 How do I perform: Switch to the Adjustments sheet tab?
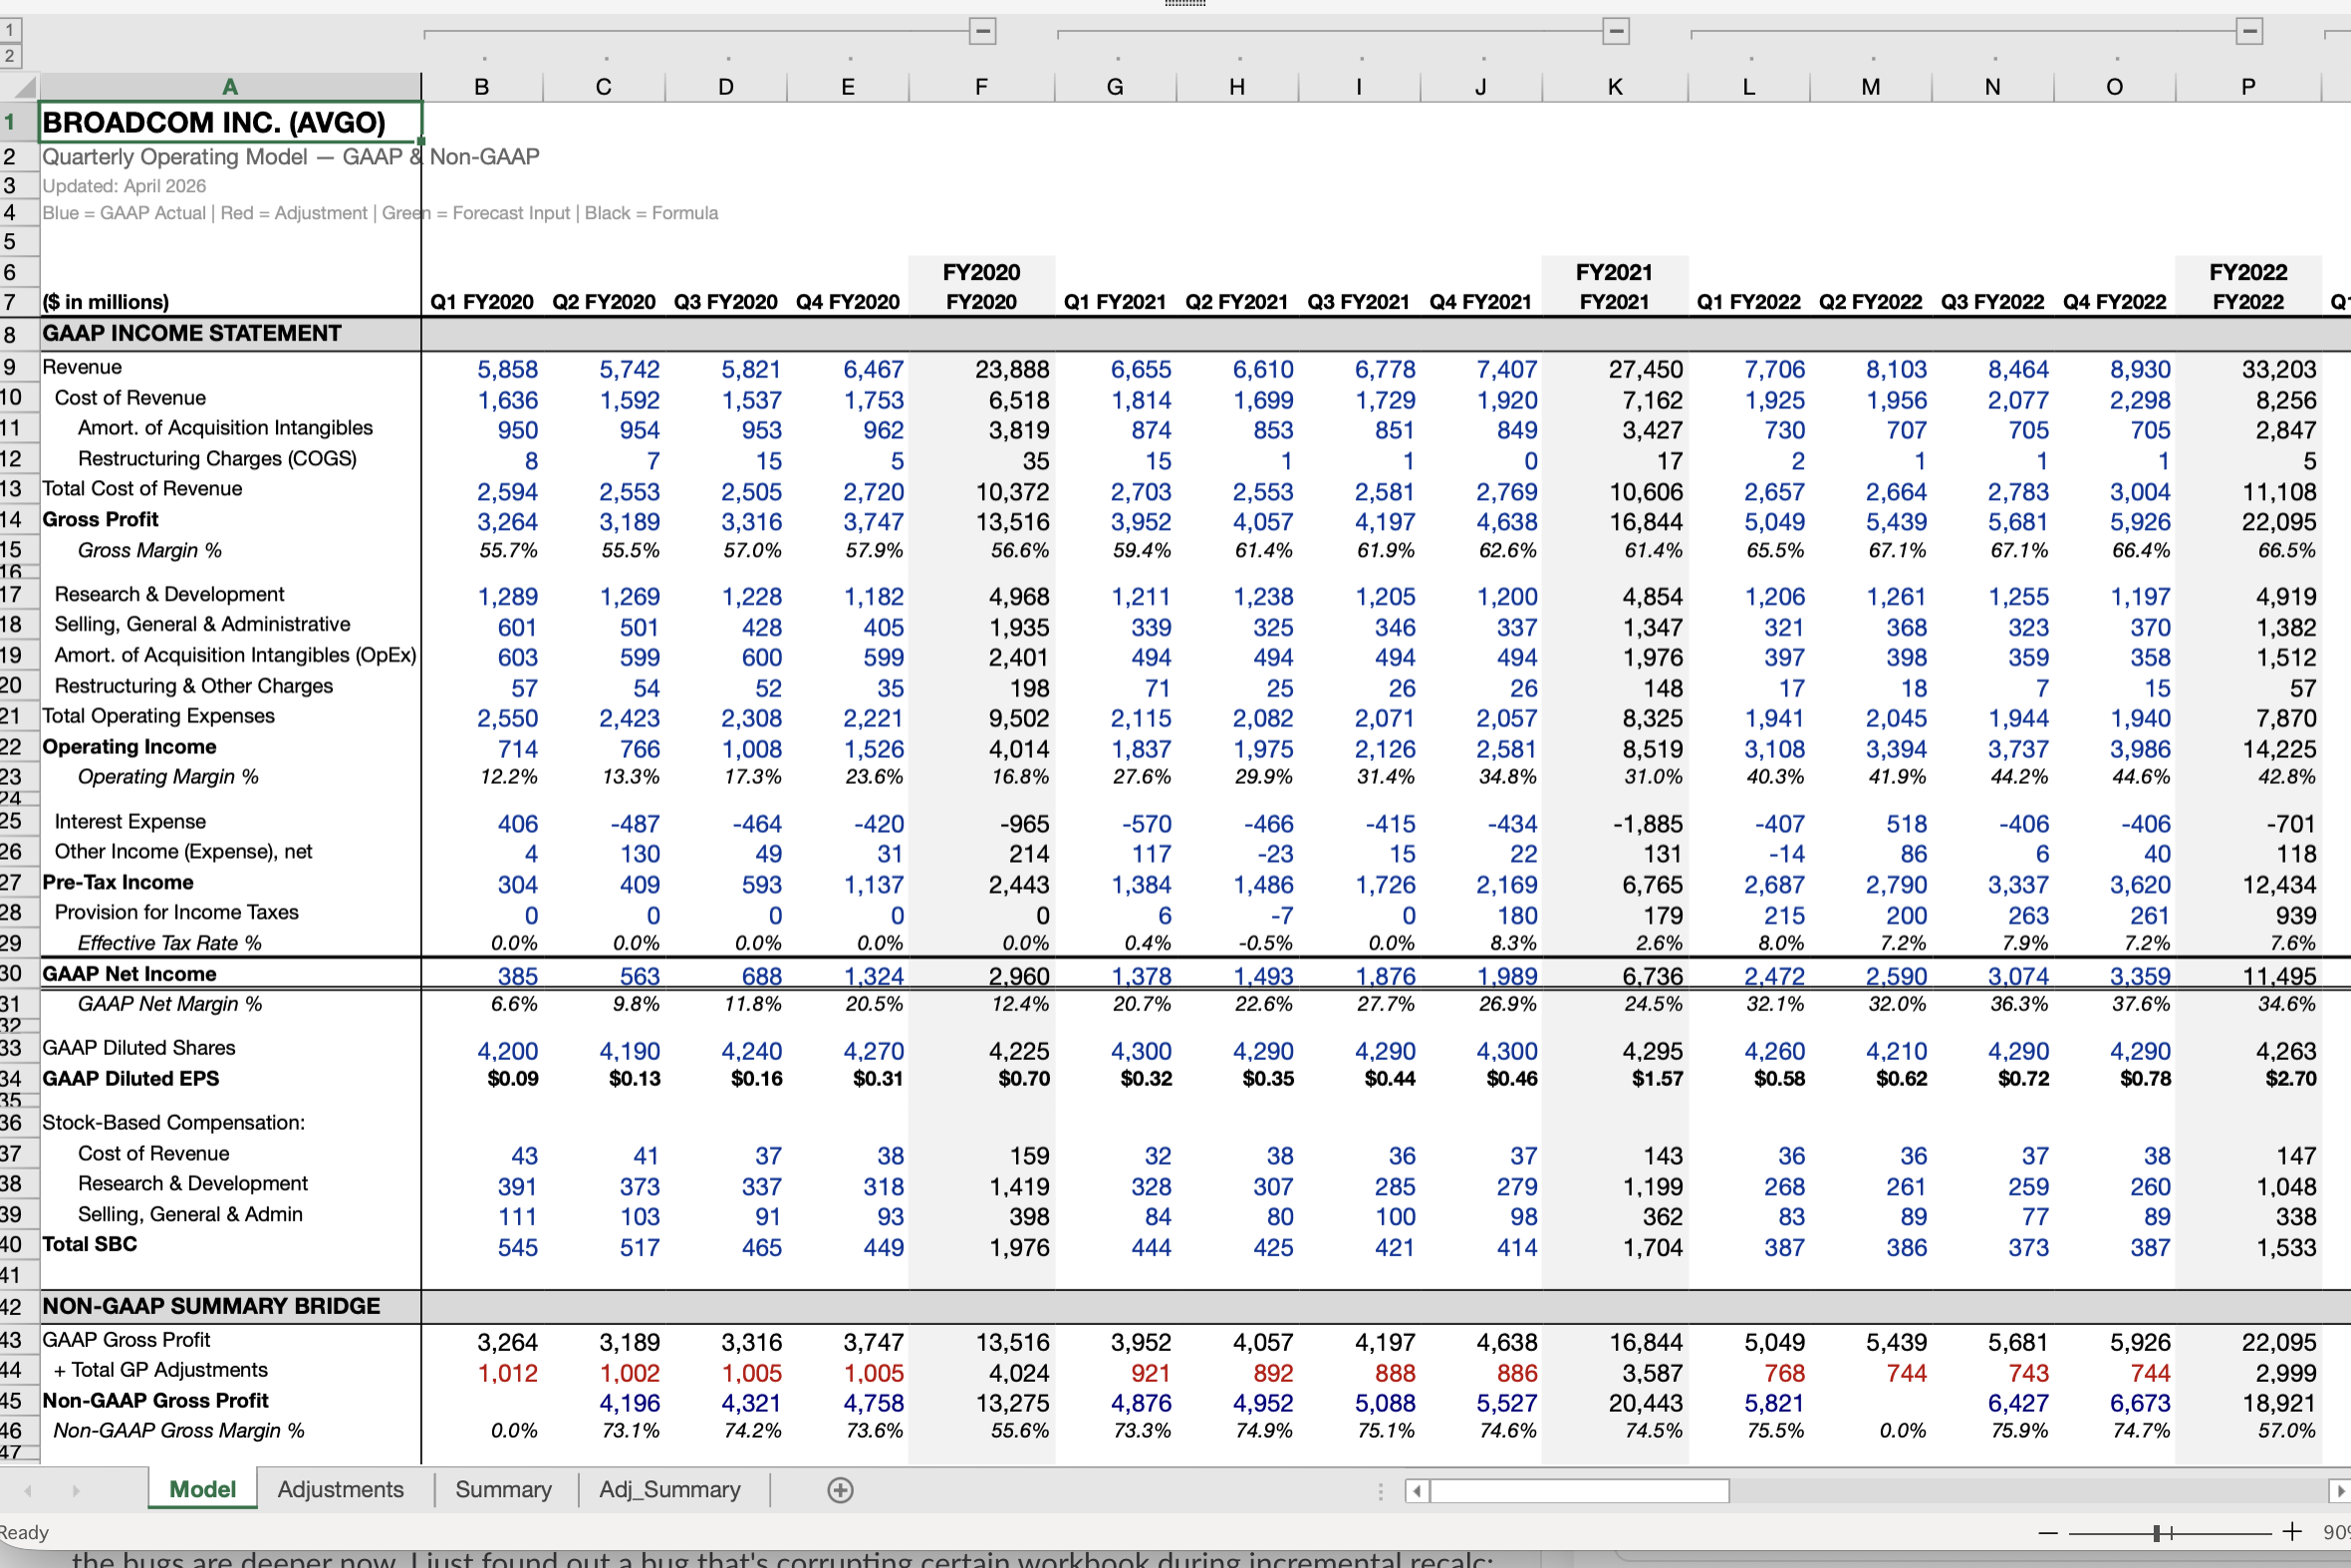point(340,1489)
